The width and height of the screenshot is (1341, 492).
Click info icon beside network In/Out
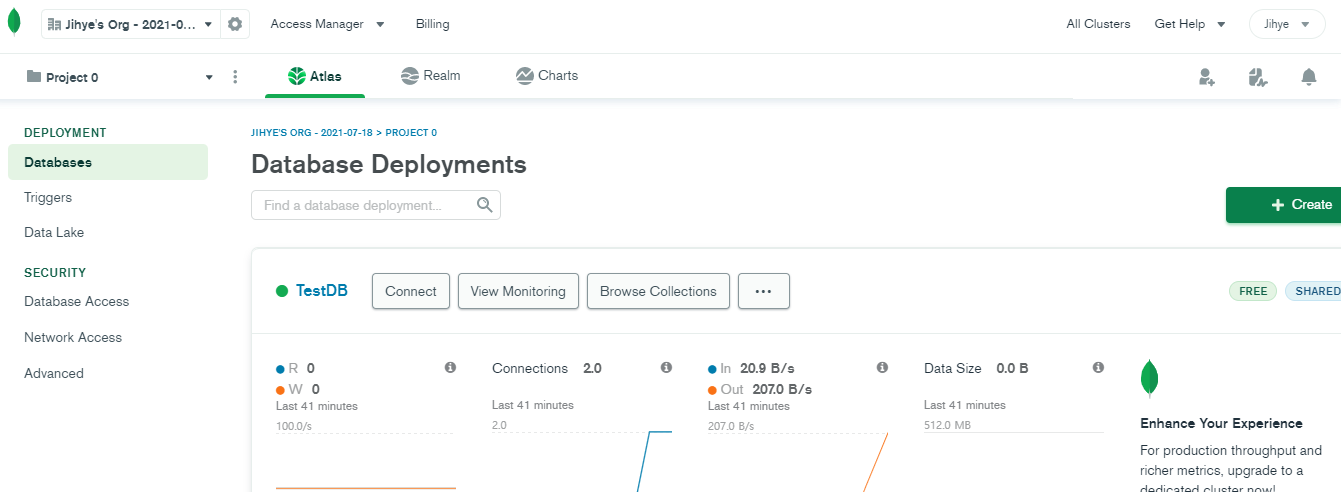pyautogui.click(x=882, y=368)
